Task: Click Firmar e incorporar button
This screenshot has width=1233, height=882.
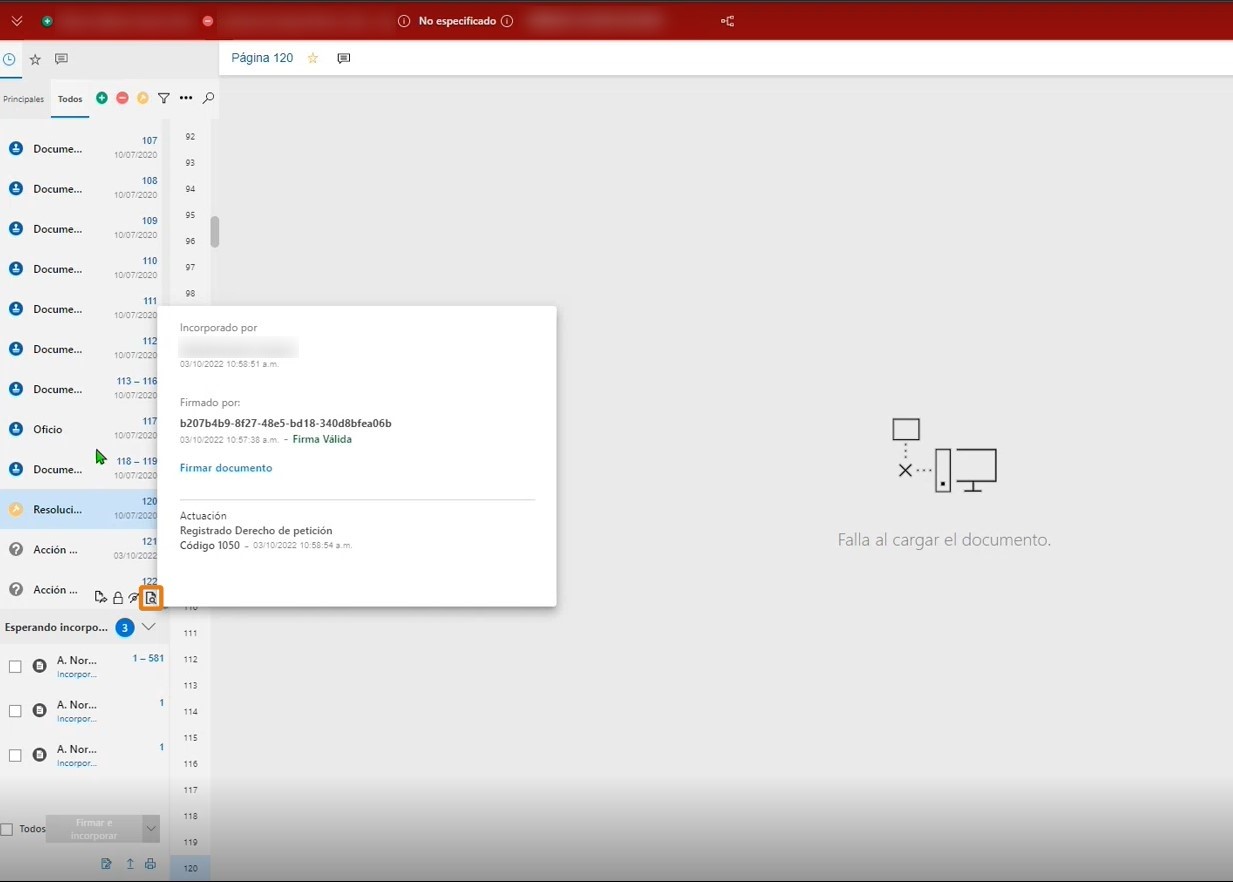Action: point(94,829)
